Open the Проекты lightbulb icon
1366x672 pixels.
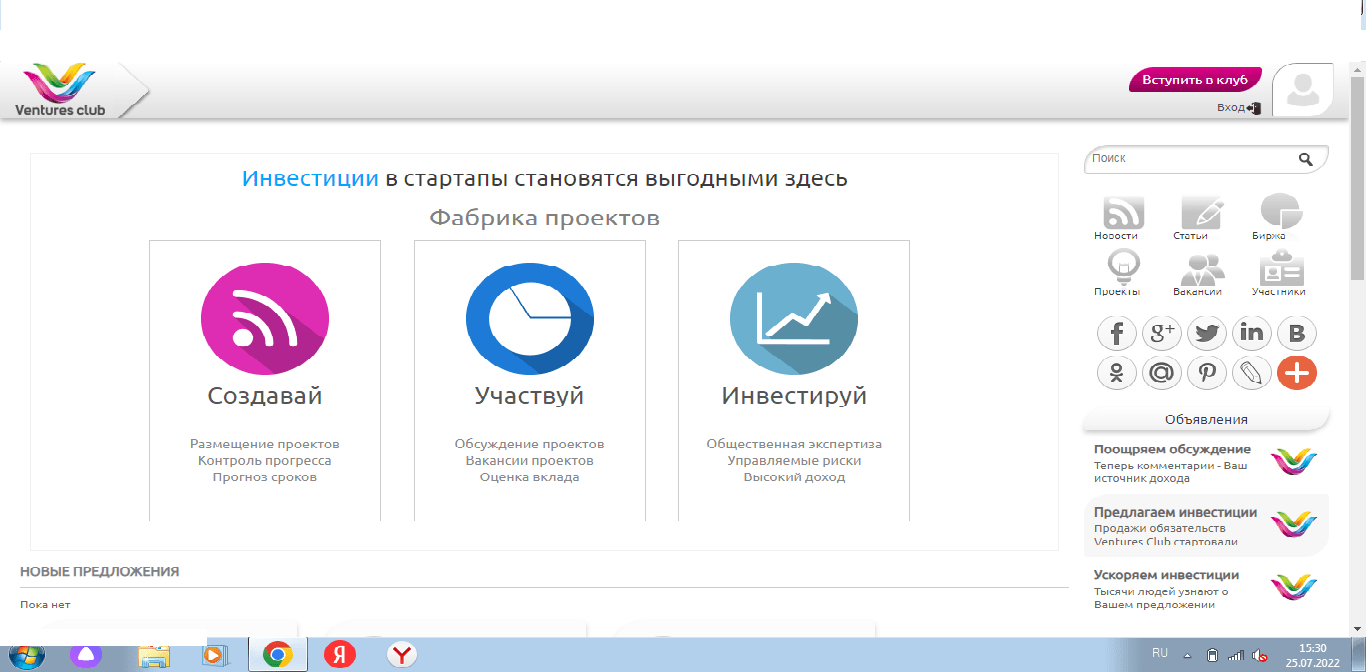(x=1123, y=268)
